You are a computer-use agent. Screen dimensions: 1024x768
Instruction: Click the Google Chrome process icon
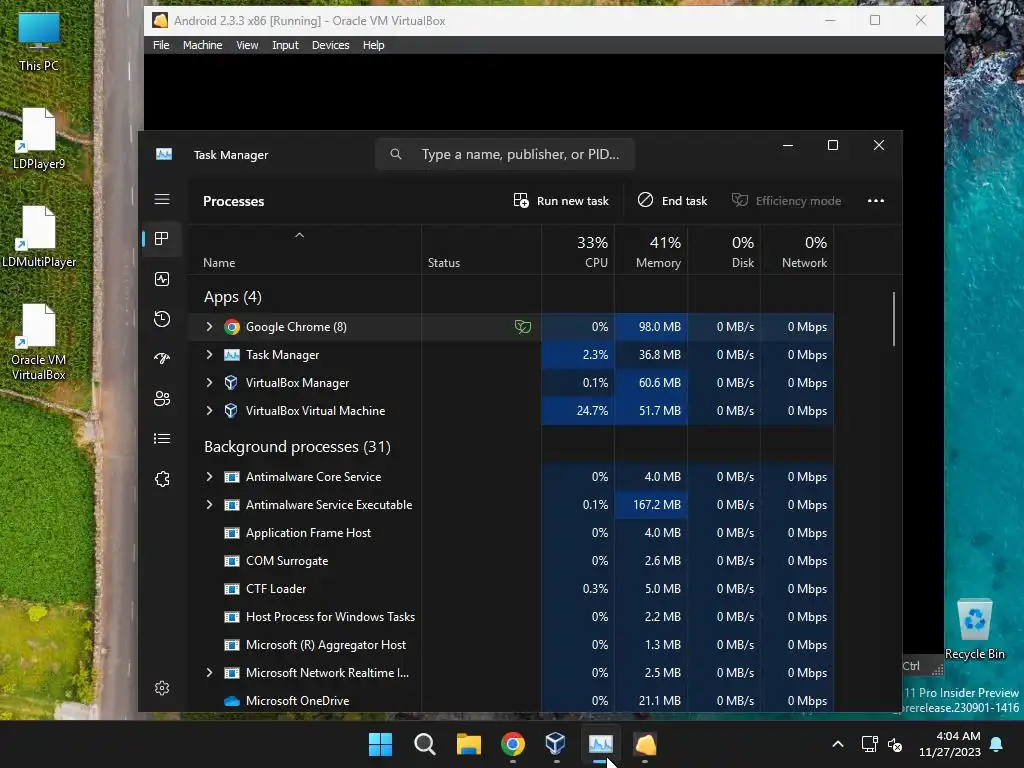click(231, 327)
